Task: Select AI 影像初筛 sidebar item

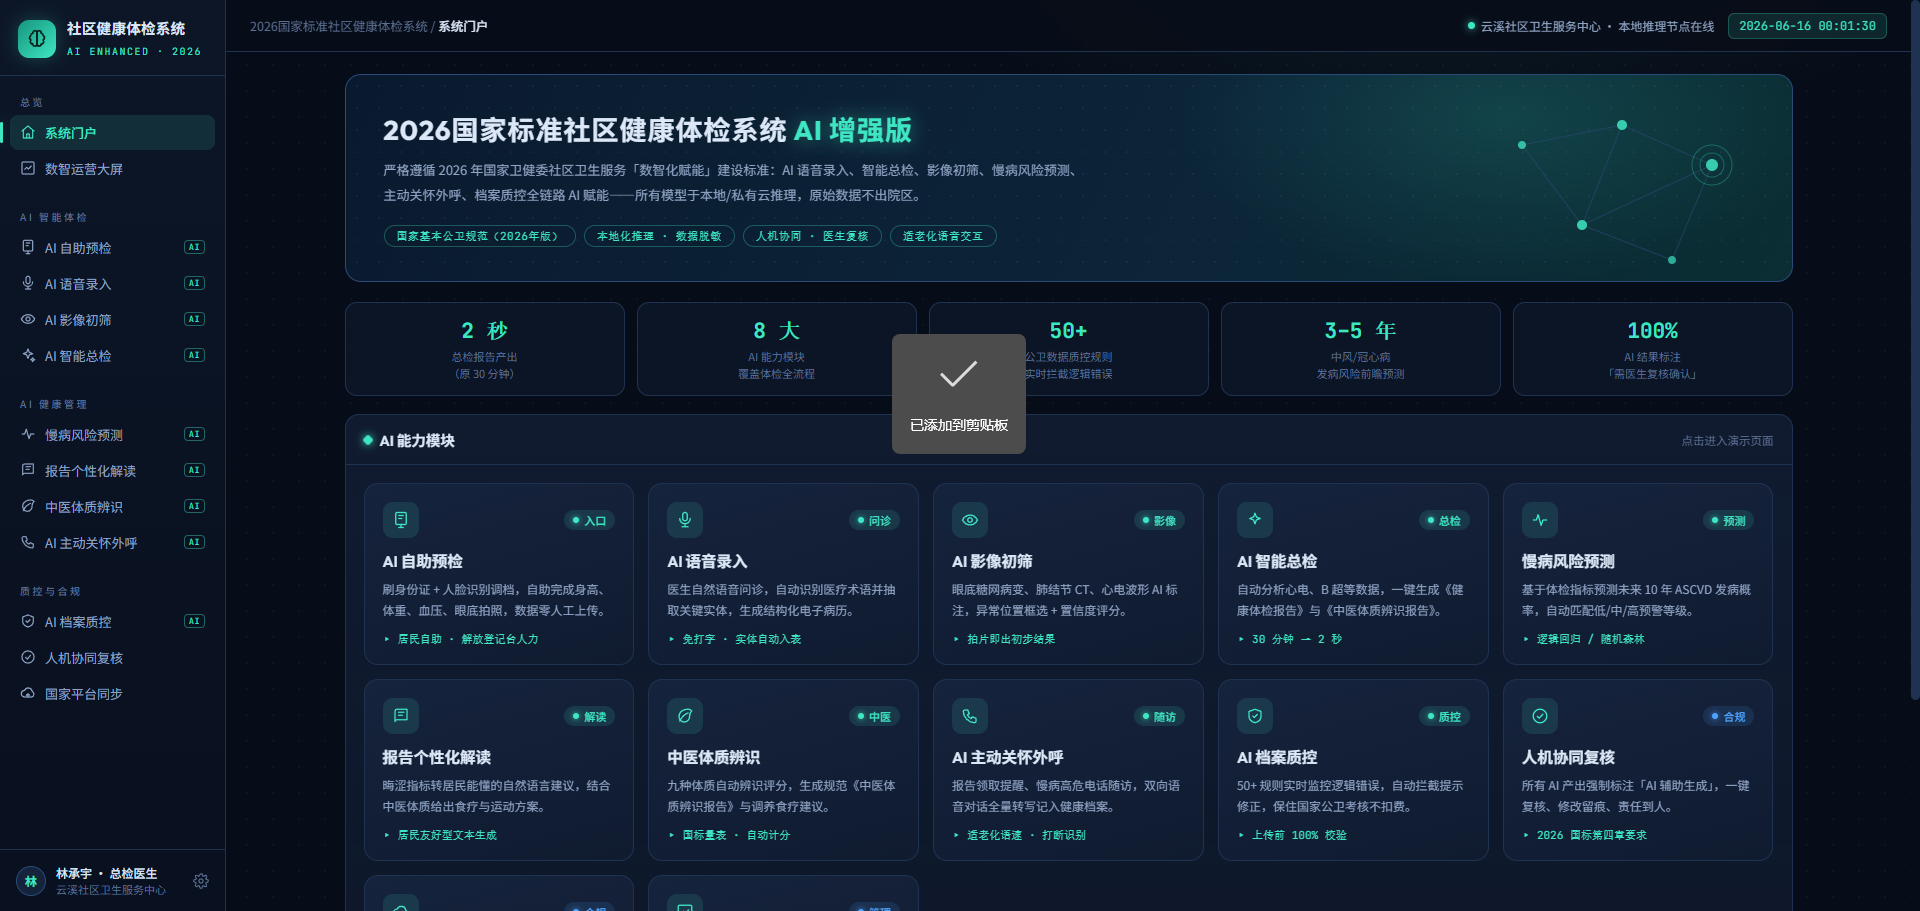Action: coord(112,320)
